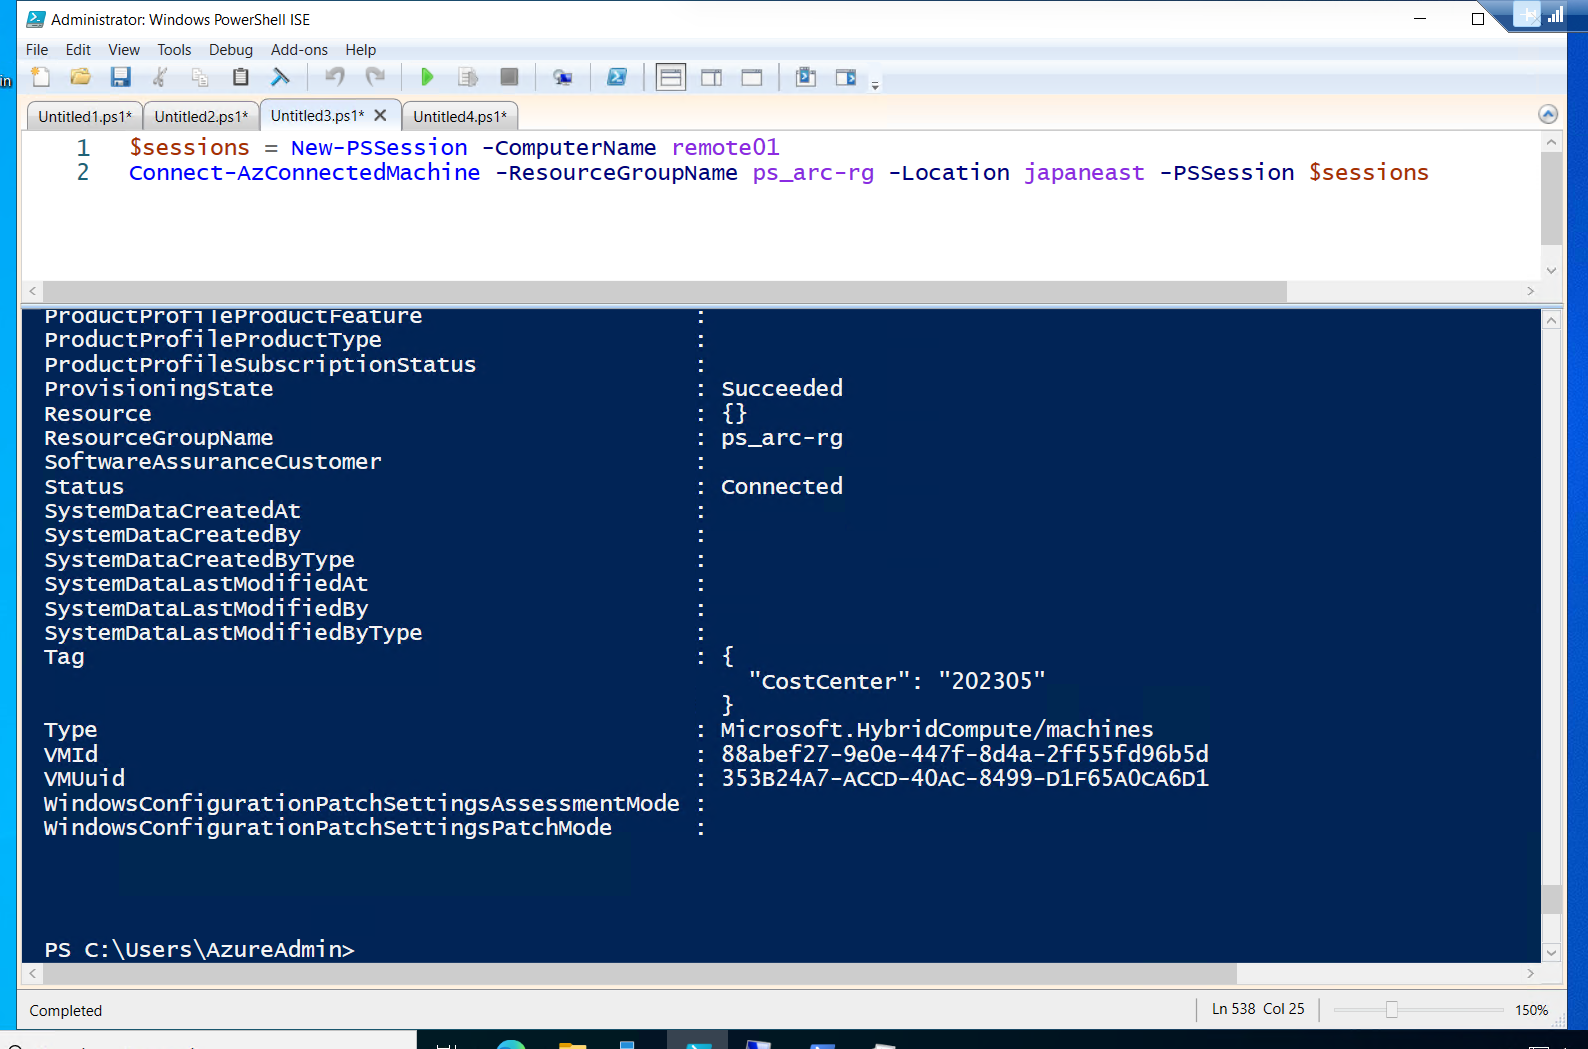Click the VMId value 88abef27-9e0e-447f-8d4a-2ff55fd96b5d
This screenshot has height=1049, width=1588.
point(965,754)
